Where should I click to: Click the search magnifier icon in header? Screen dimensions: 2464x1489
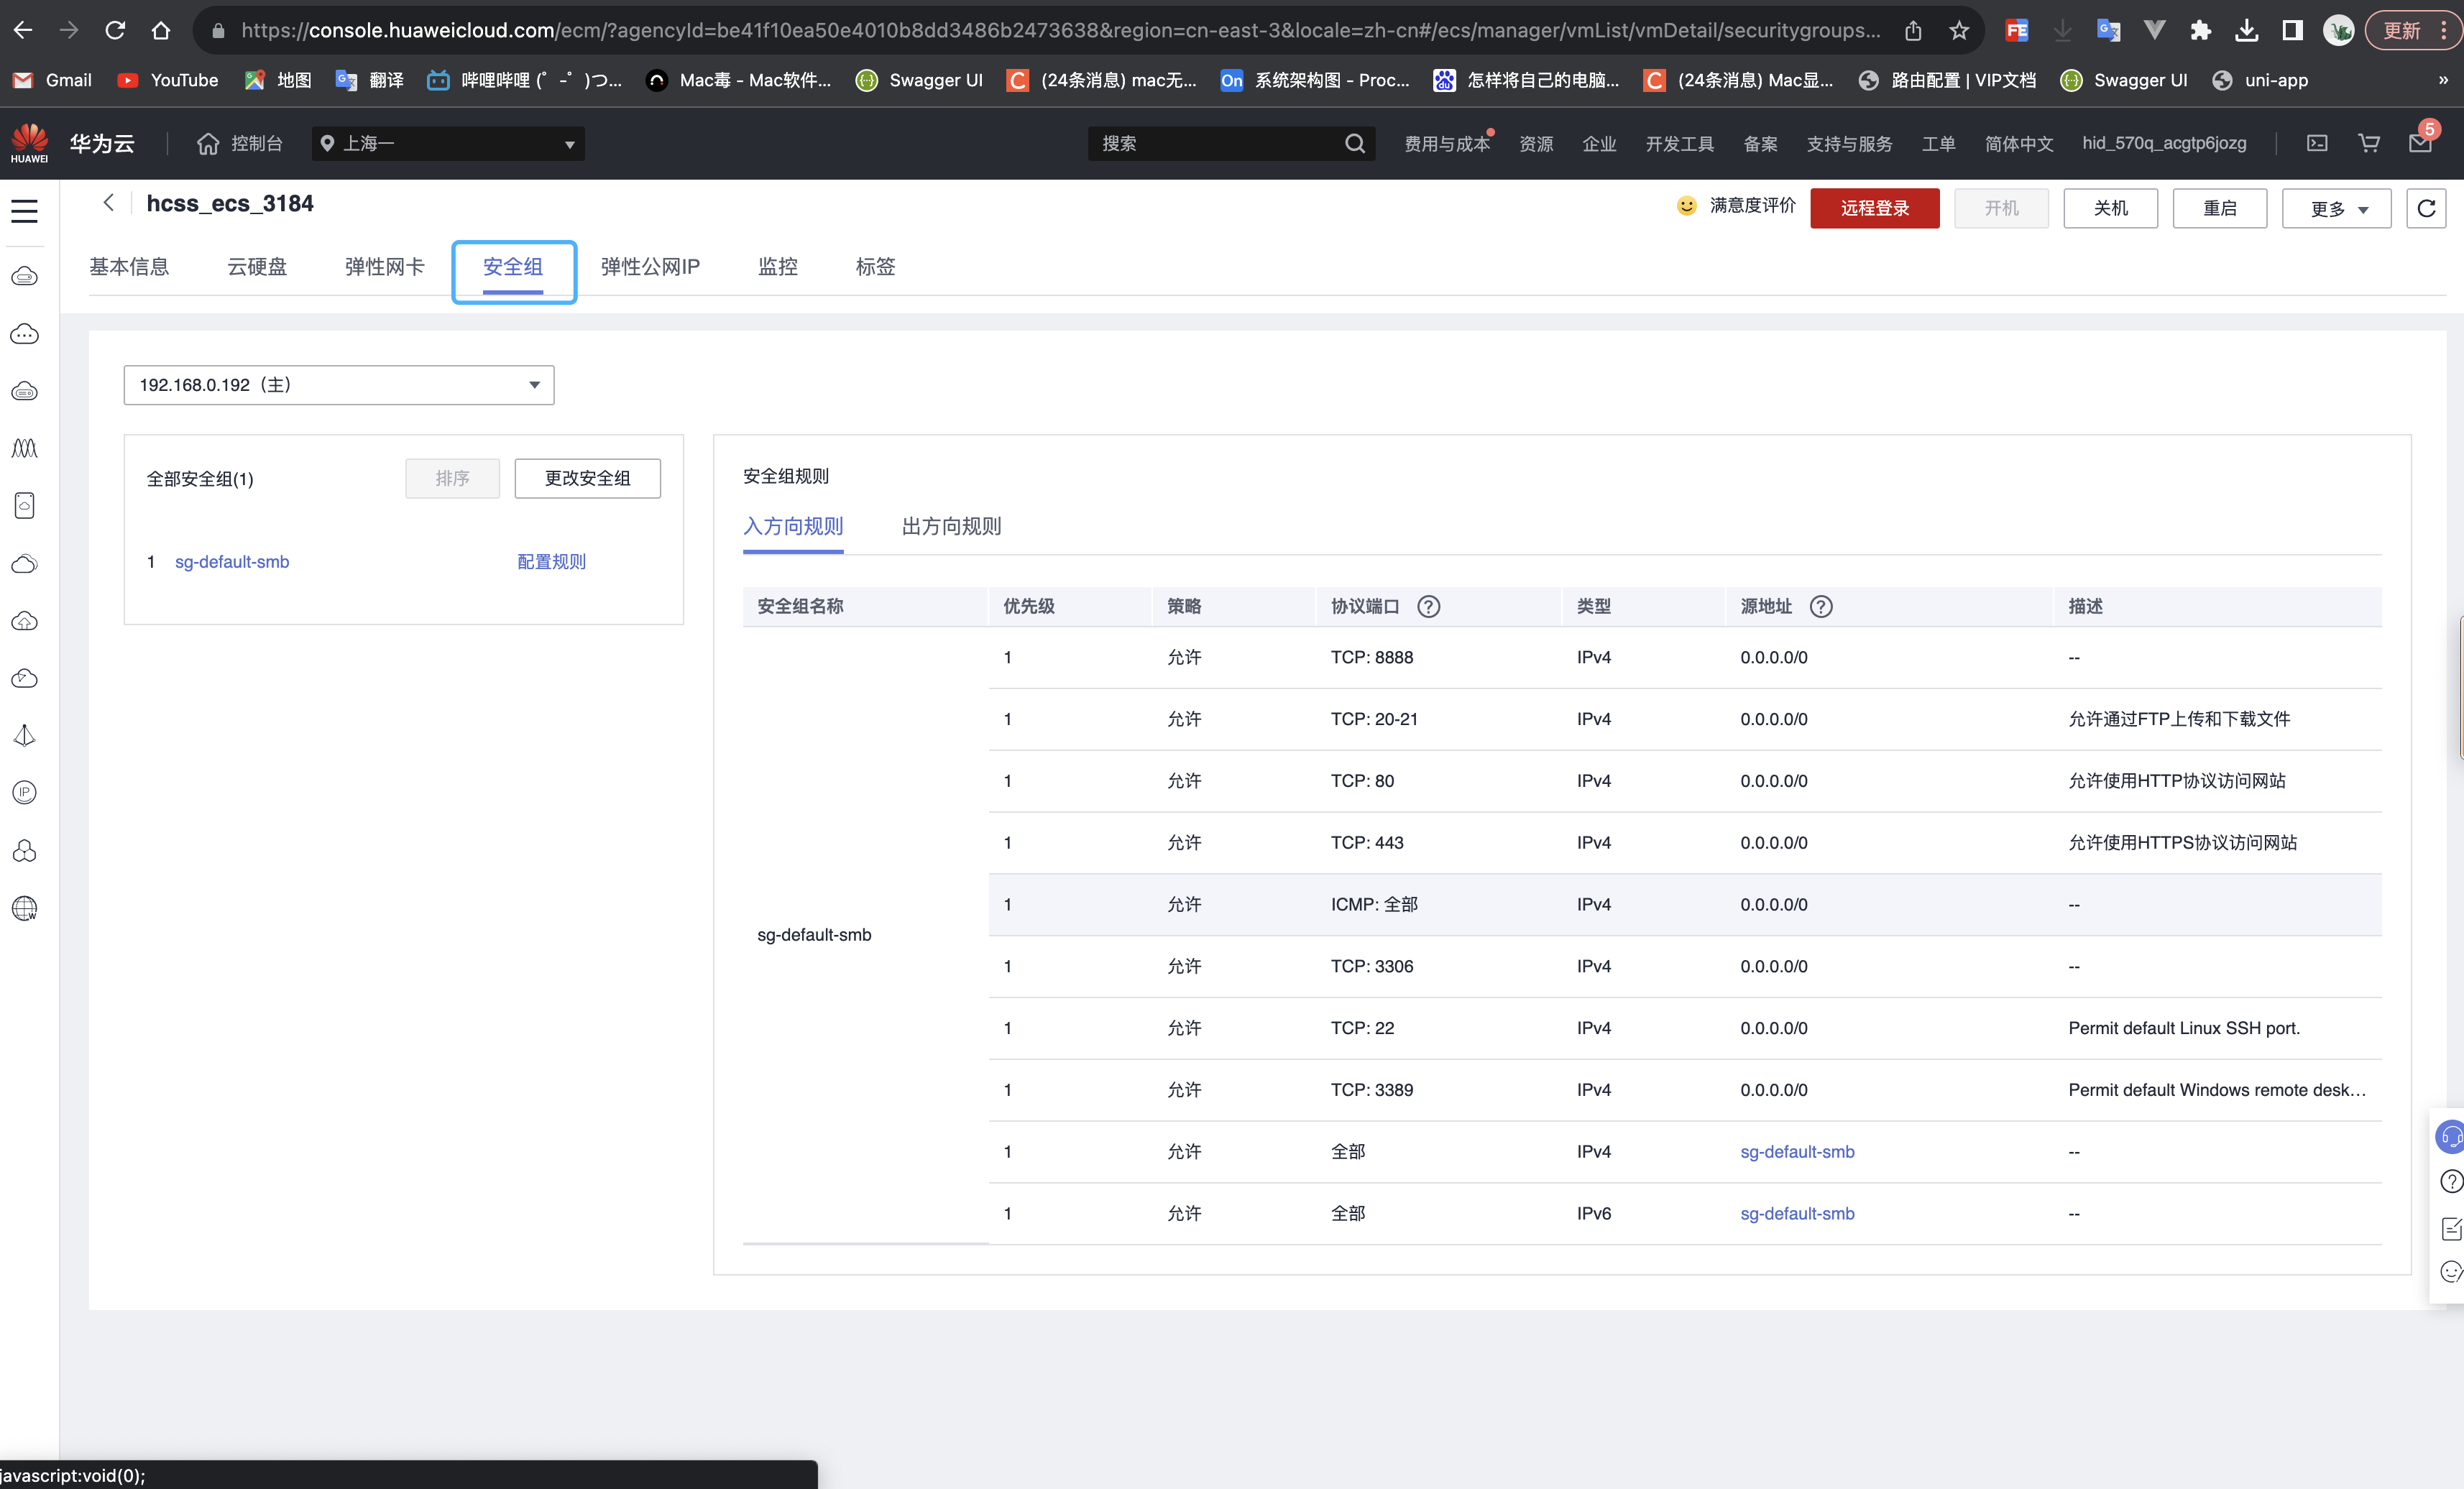coord(1354,143)
